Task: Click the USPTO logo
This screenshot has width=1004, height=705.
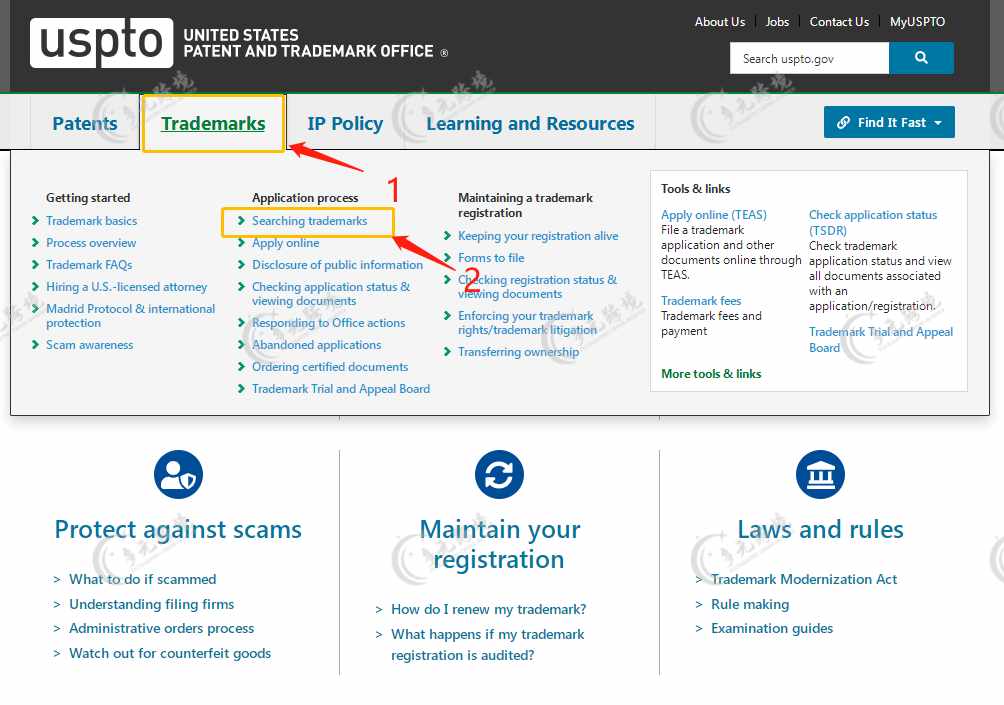Action: [101, 43]
